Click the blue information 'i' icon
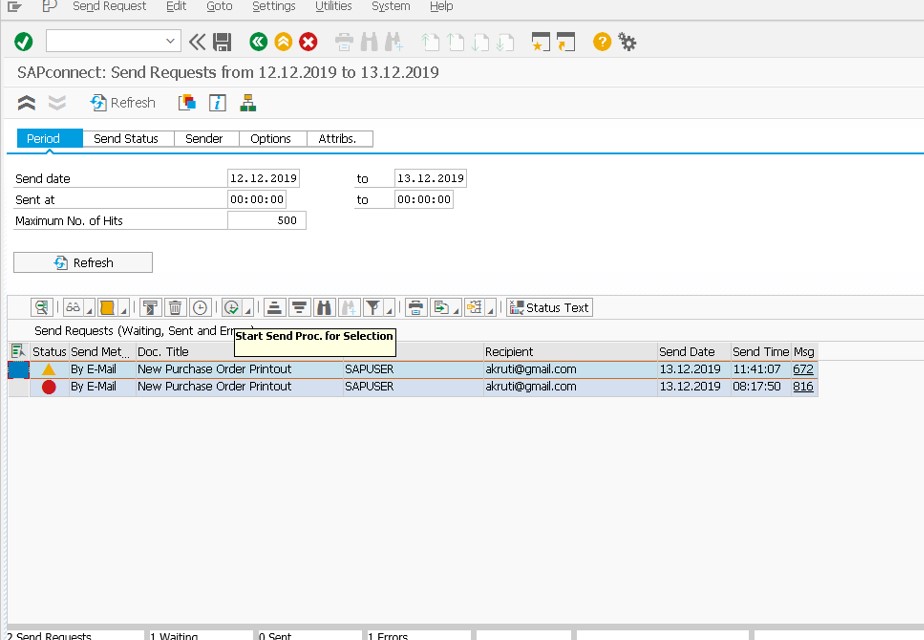Screen dimensions: 924x640 (x=217, y=103)
